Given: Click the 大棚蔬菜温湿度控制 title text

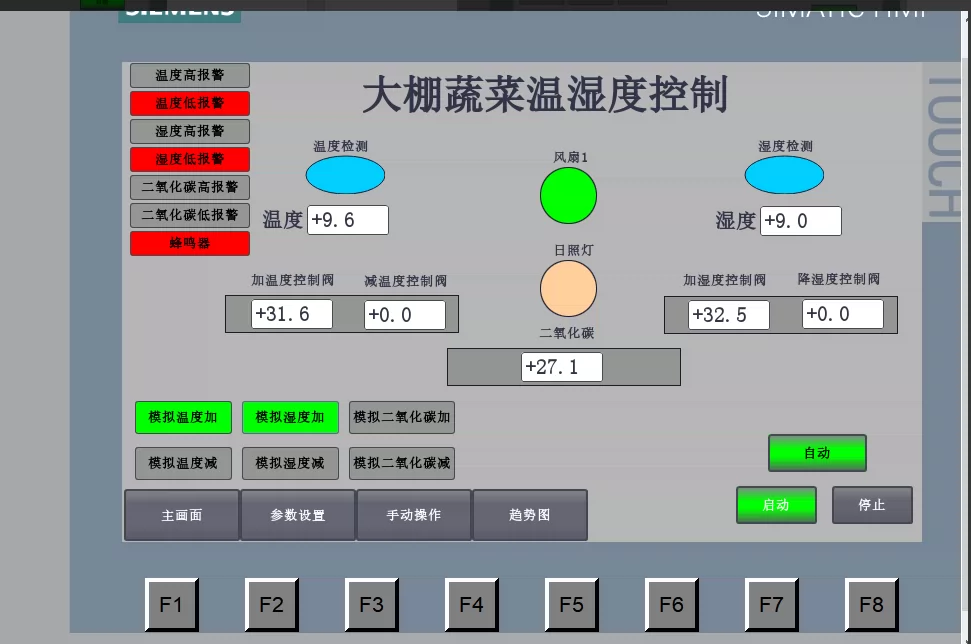Looking at the screenshot, I should pyautogui.click(x=545, y=95).
